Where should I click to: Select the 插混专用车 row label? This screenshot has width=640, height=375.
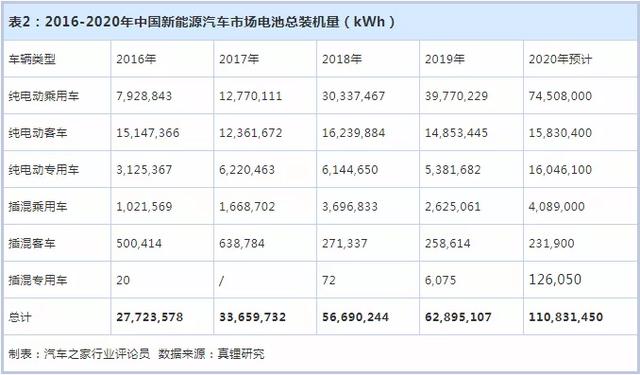pos(38,280)
